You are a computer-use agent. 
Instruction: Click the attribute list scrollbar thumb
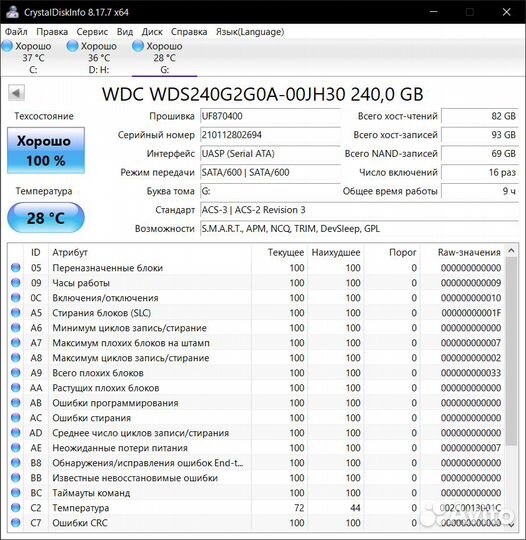511,351
